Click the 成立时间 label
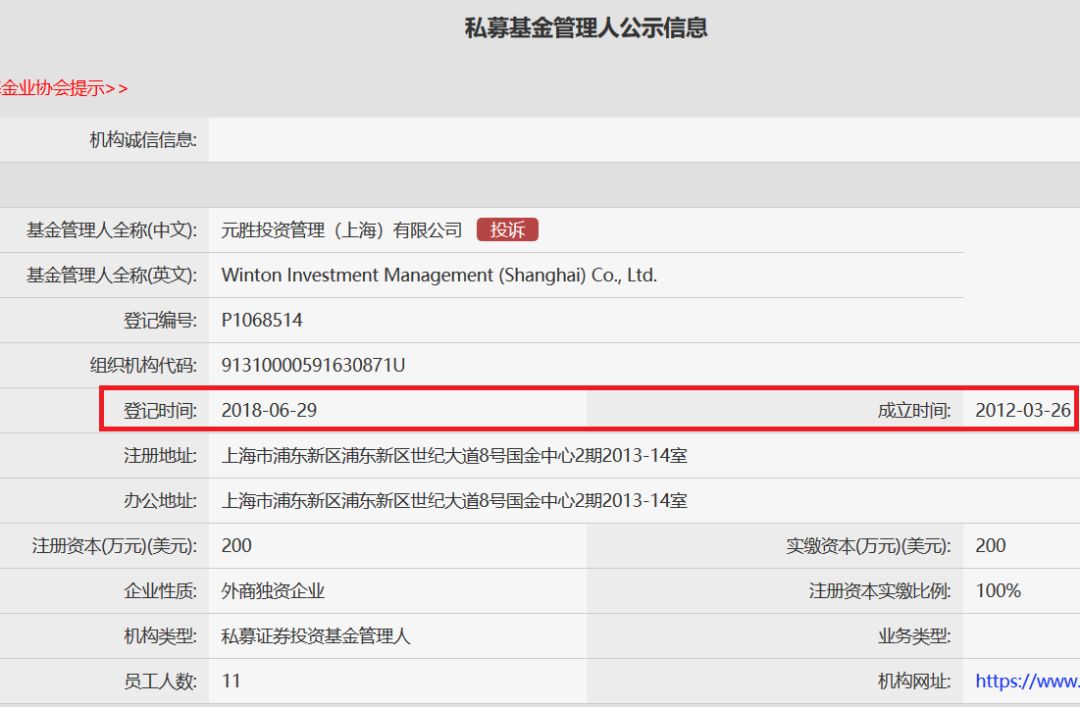 coord(914,410)
